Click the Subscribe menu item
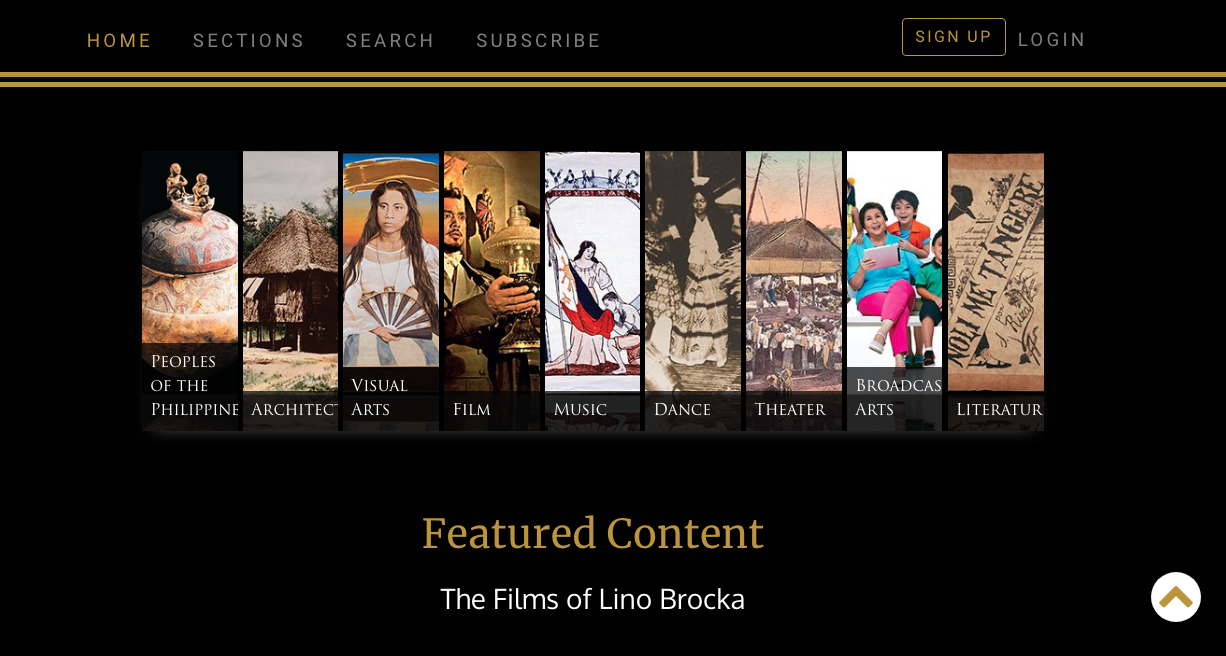The width and height of the screenshot is (1226, 656). [x=539, y=41]
